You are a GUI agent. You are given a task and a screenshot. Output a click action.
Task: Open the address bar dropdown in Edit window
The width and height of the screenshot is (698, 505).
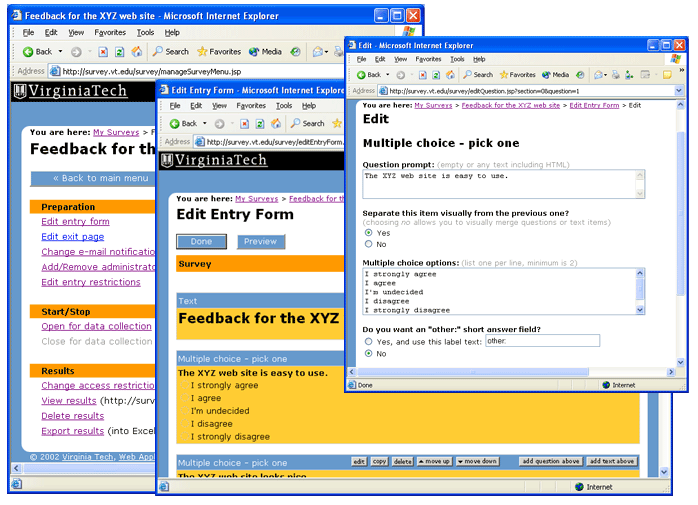pyautogui.click(x=679, y=90)
